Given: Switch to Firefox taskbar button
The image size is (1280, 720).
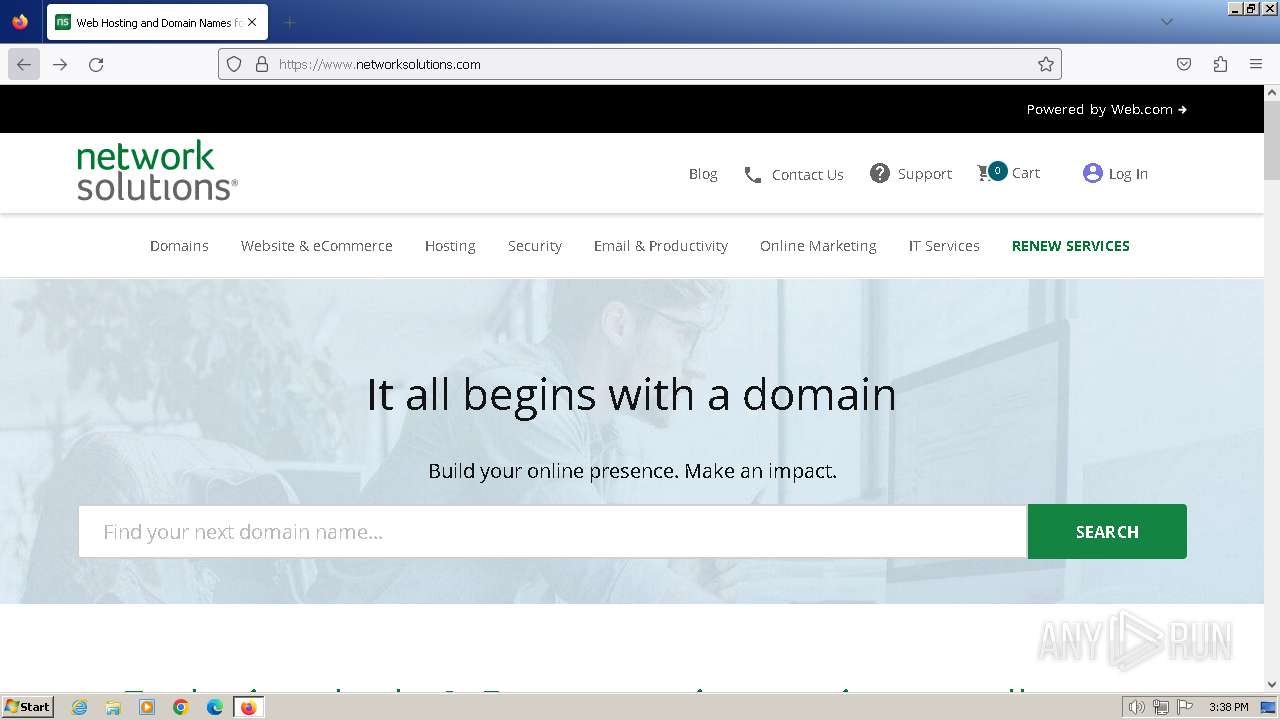Looking at the screenshot, I should pyautogui.click(x=248, y=707).
